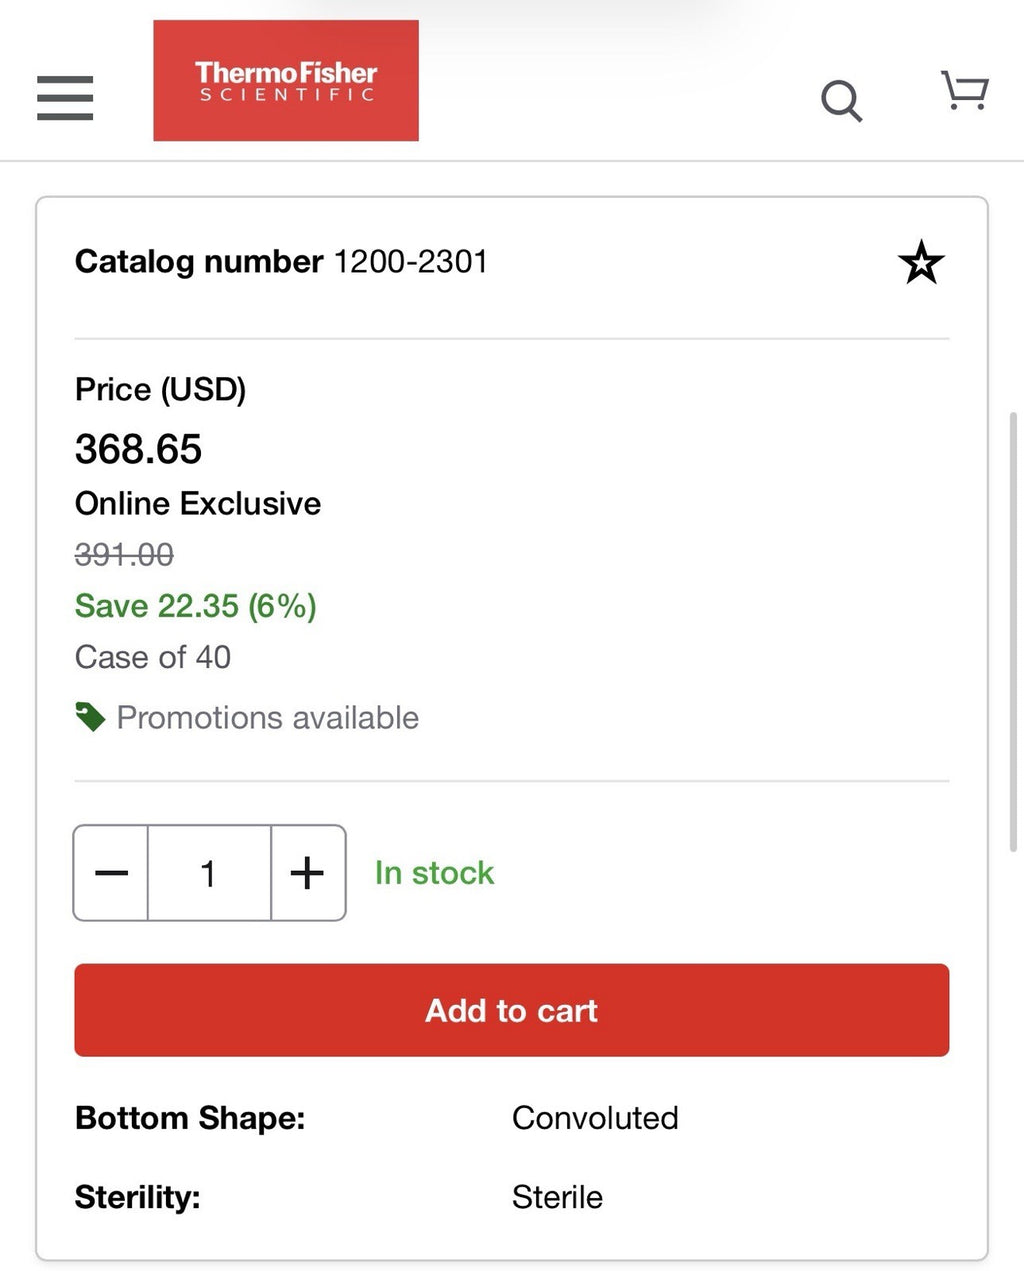Click the green promotions tag icon
Viewport: 1024px width, 1271px height.
coord(90,717)
